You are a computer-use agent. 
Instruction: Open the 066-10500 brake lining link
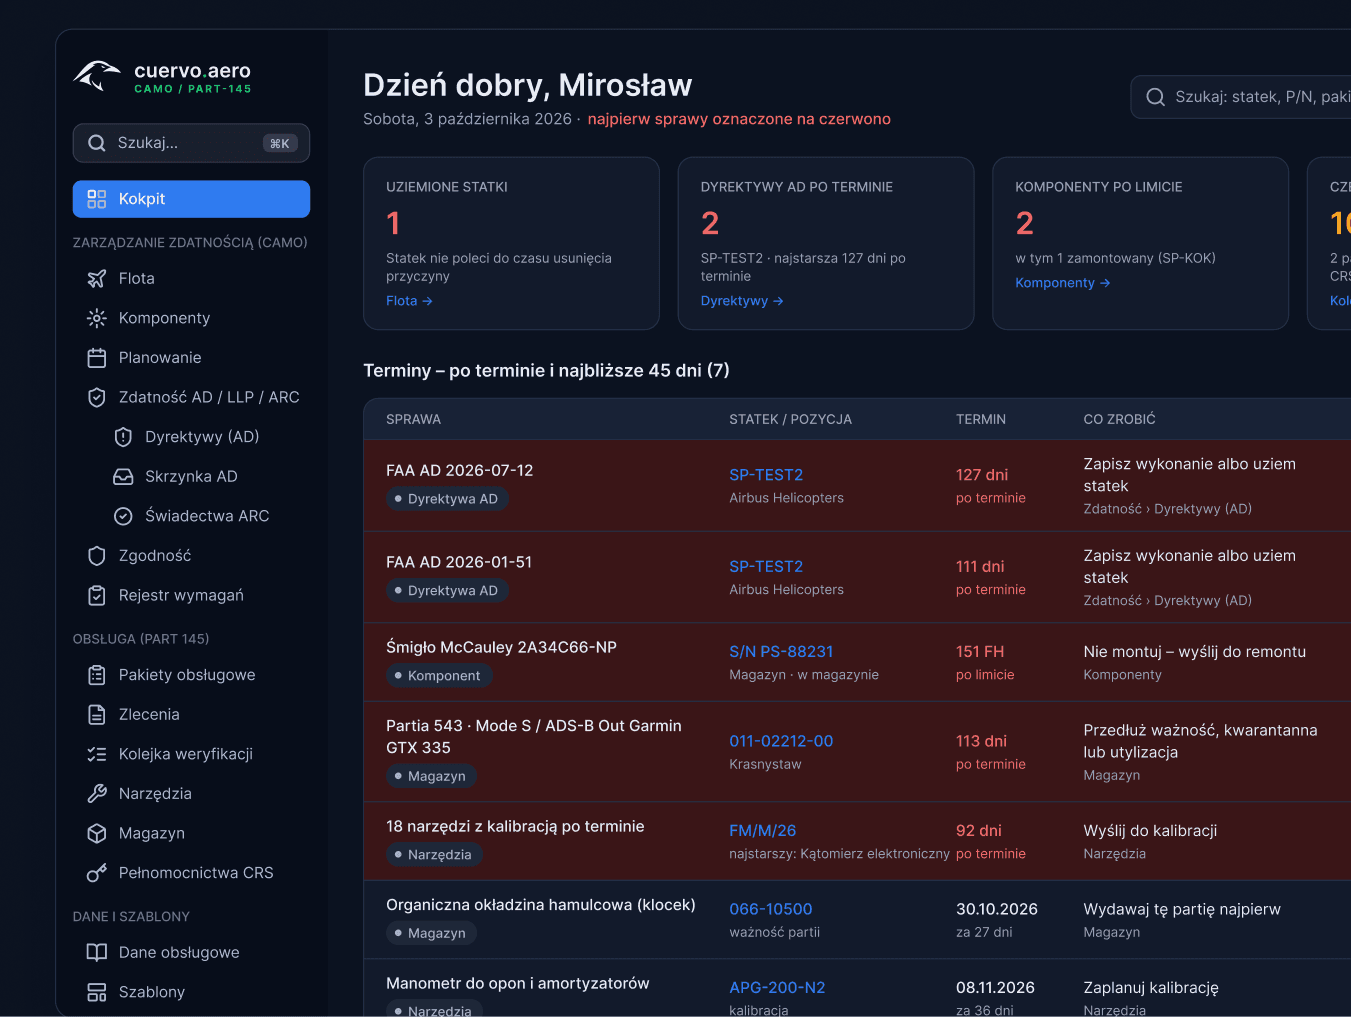click(x=771, y=909)
